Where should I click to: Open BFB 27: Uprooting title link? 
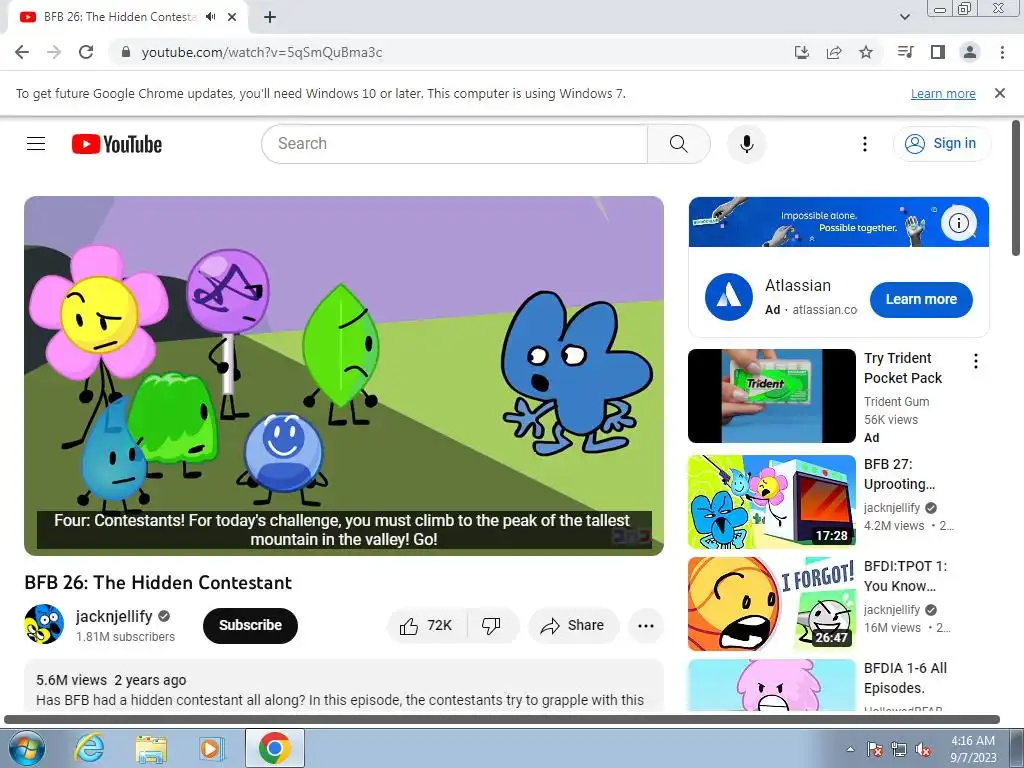click(899, 474)
